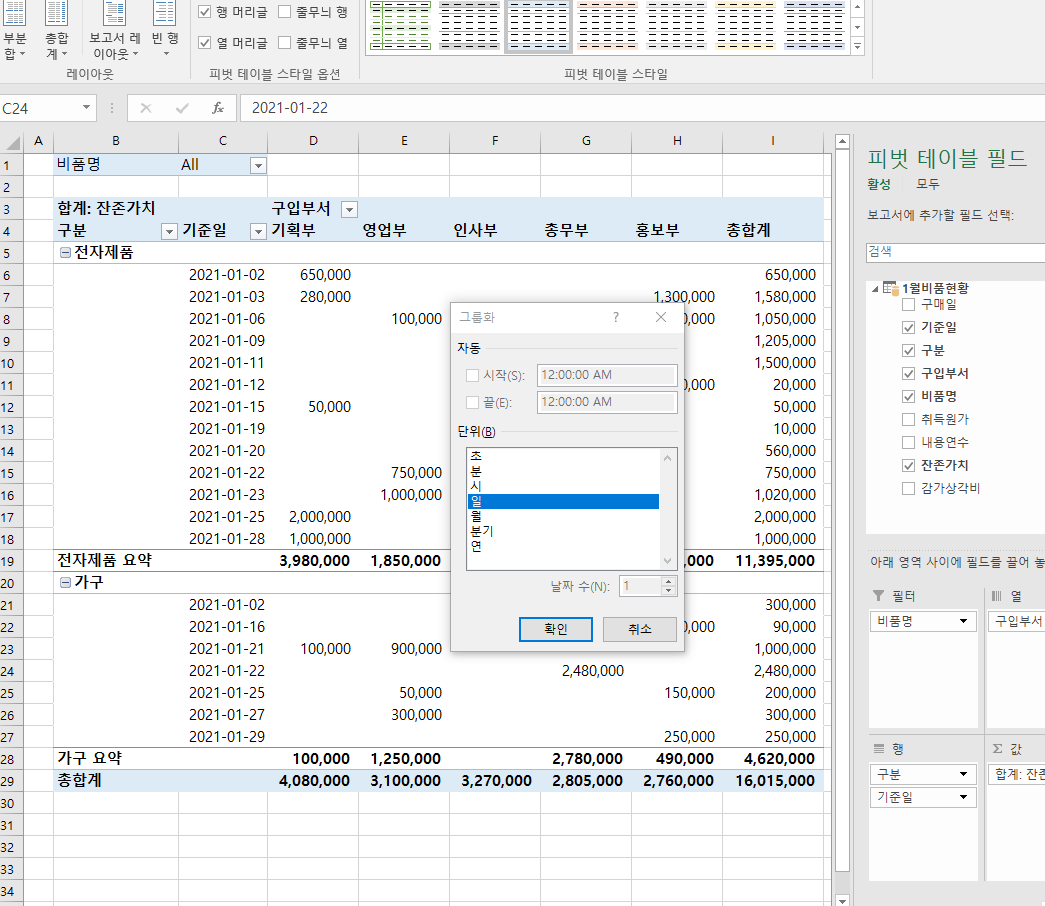1045x906 pixels.
Task: Click the help question mark in 그룹화 dialog
Action: point(615,317)
